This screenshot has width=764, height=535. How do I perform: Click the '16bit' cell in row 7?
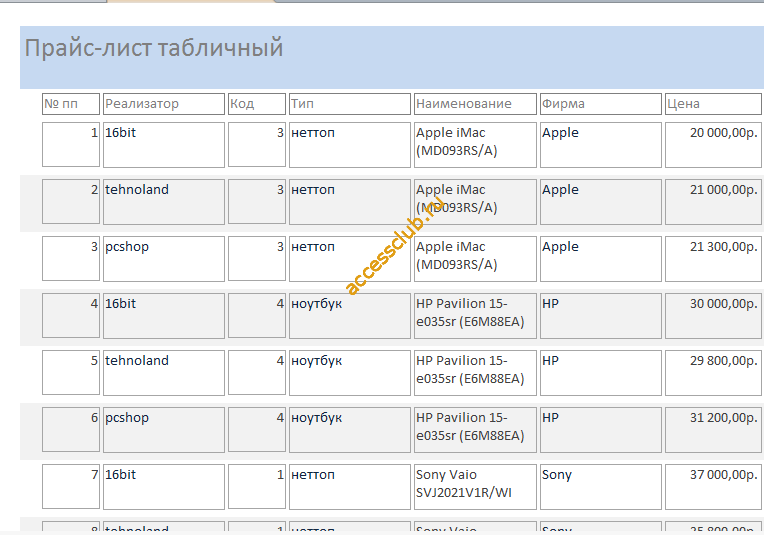164,487
